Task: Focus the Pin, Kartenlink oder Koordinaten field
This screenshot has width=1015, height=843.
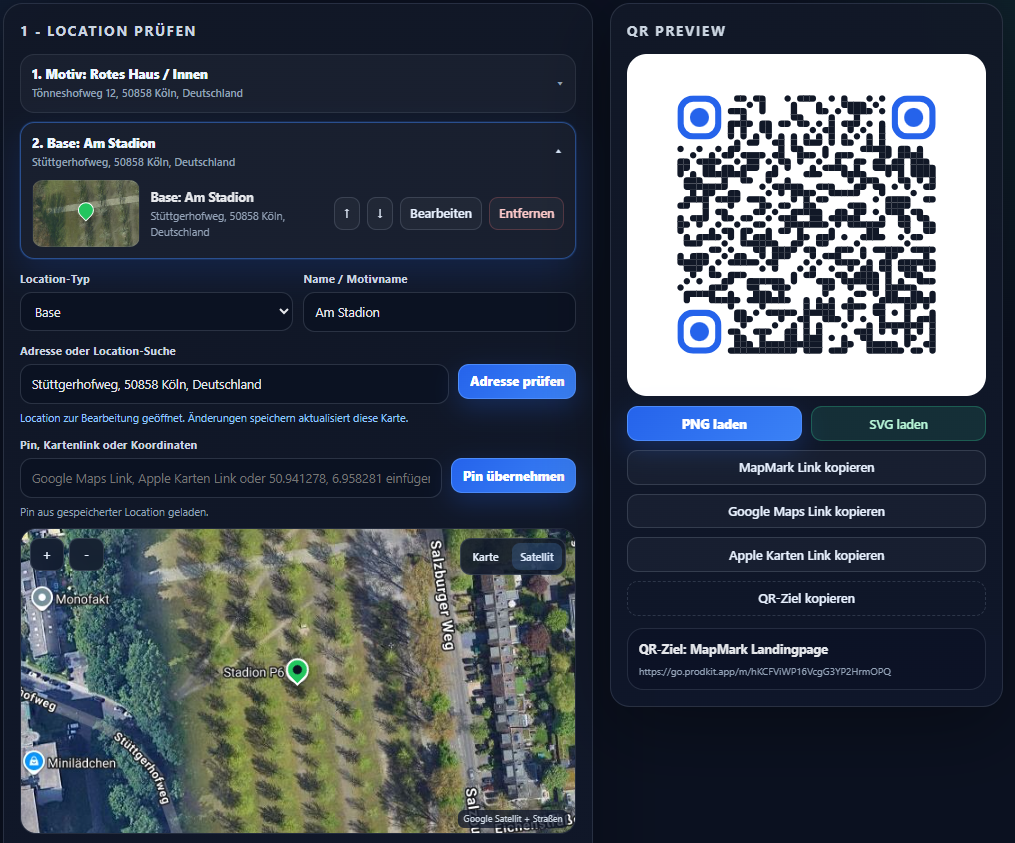Action: (230, 478)
